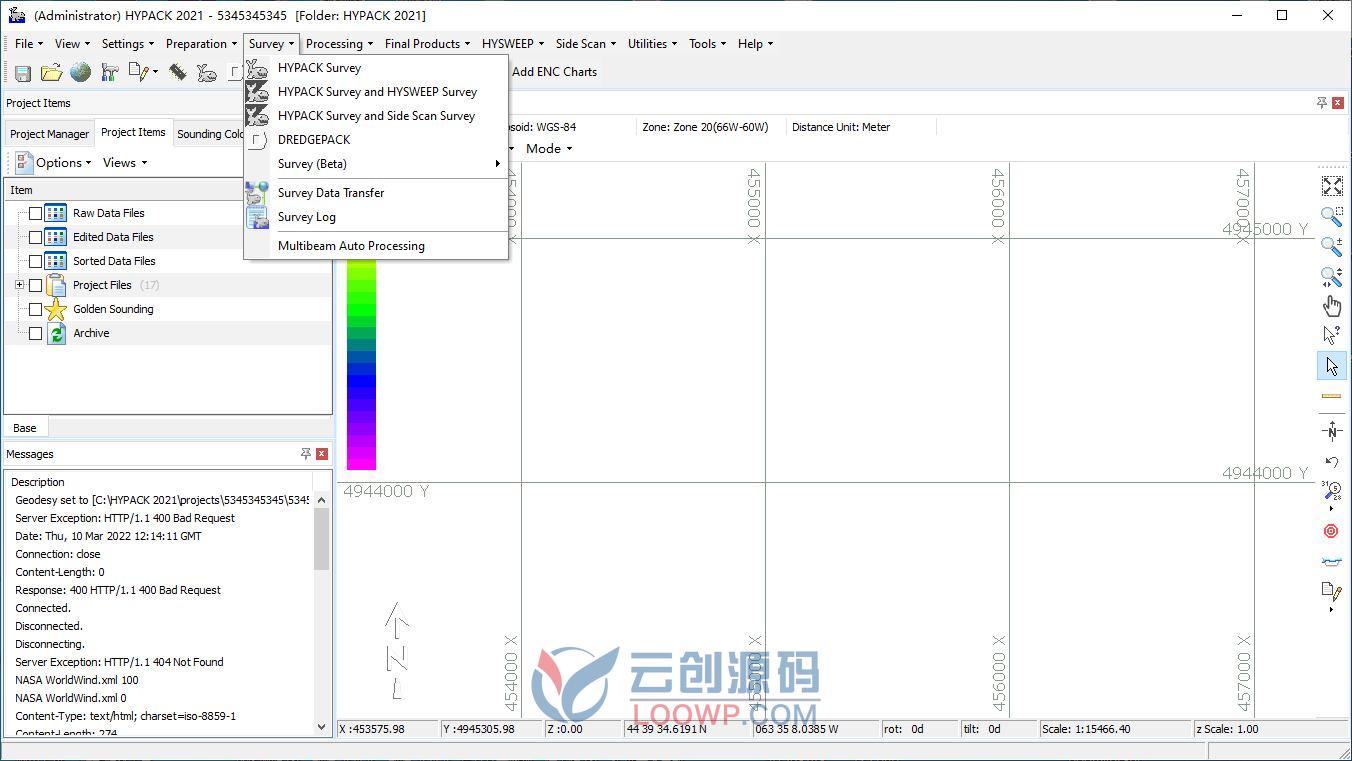Image resolution: width=1352 pixels, height=761 pixels.
Task: Check the Golden Sounding checkbox
Action: [x=36, y=309]
